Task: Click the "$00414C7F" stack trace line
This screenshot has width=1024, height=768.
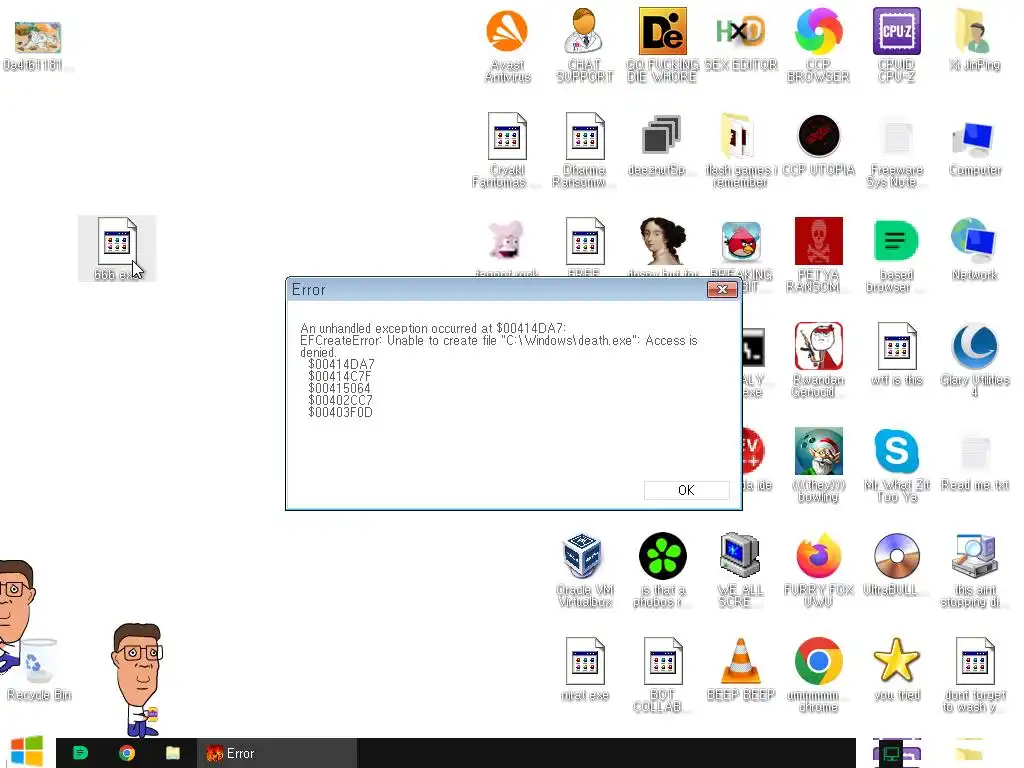Action: pyautogui.click(x=340, y=376)
